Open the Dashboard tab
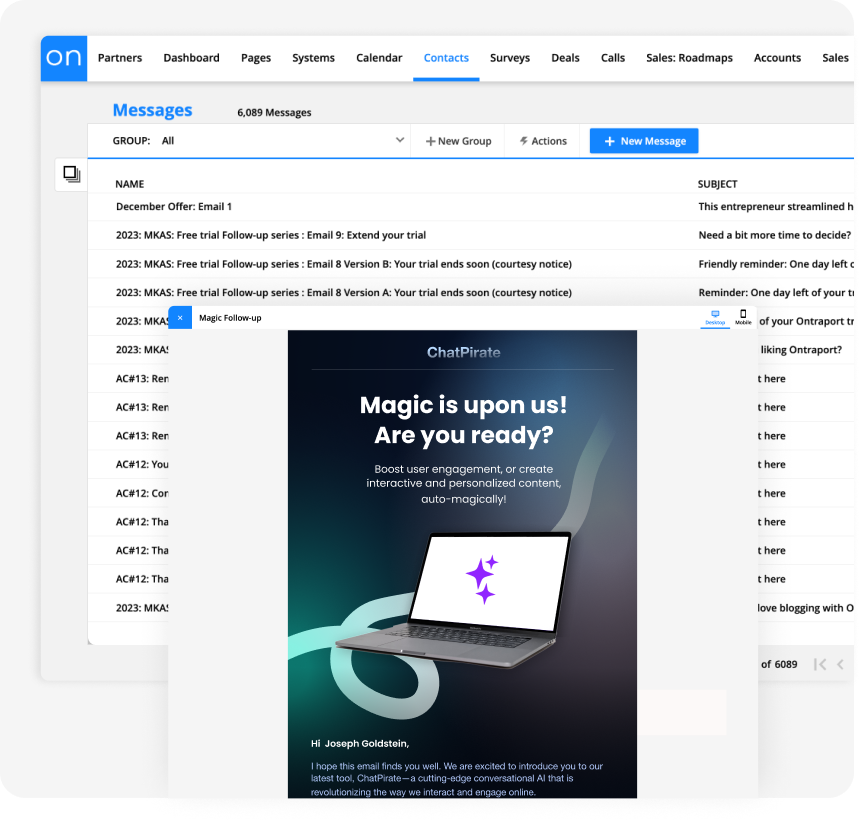This screenshot has height=826, width=860. click(191, 58)
